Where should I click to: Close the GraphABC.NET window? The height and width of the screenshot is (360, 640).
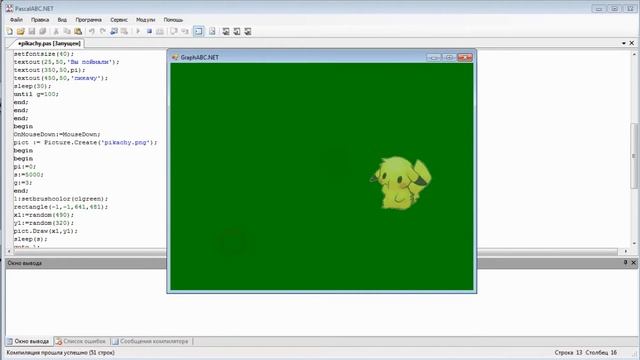tap(465, 58)
